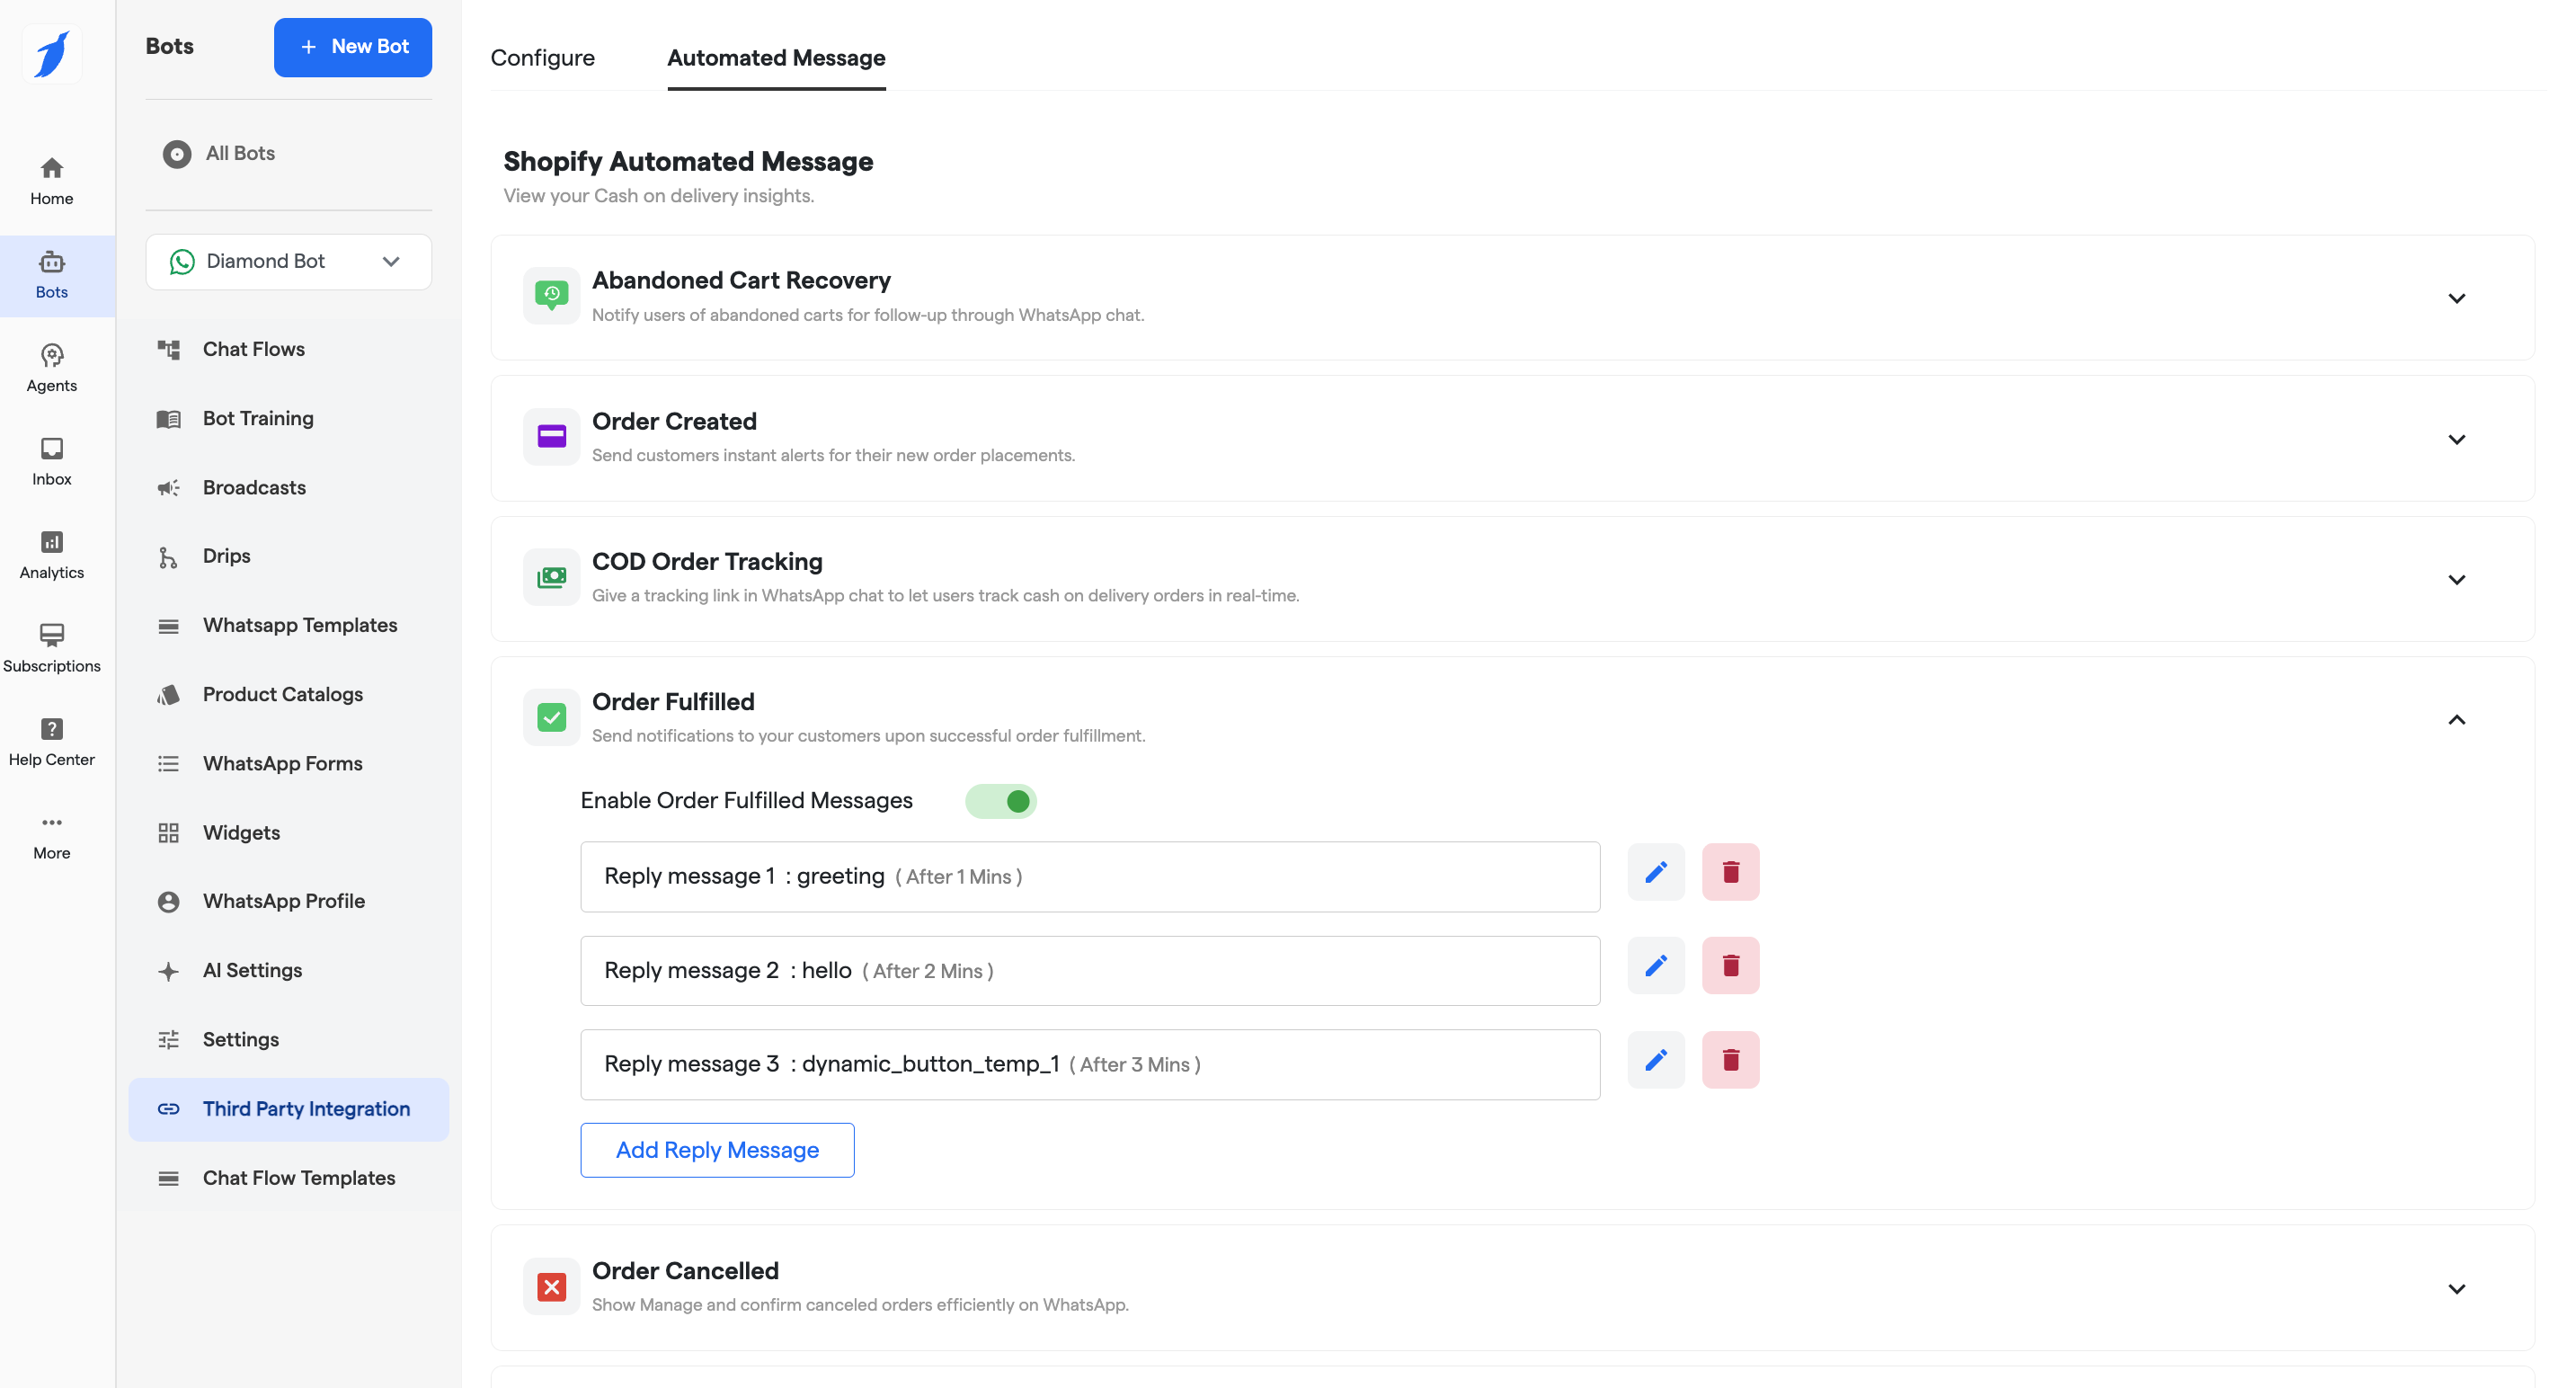Delete Reply message 2 hello
This screenshot has width=2576, height=1388.
pyautogui.click(x=1730, y=966)
